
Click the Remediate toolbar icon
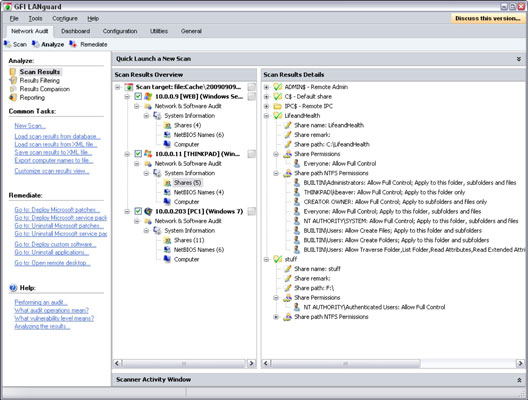point(72,44)
